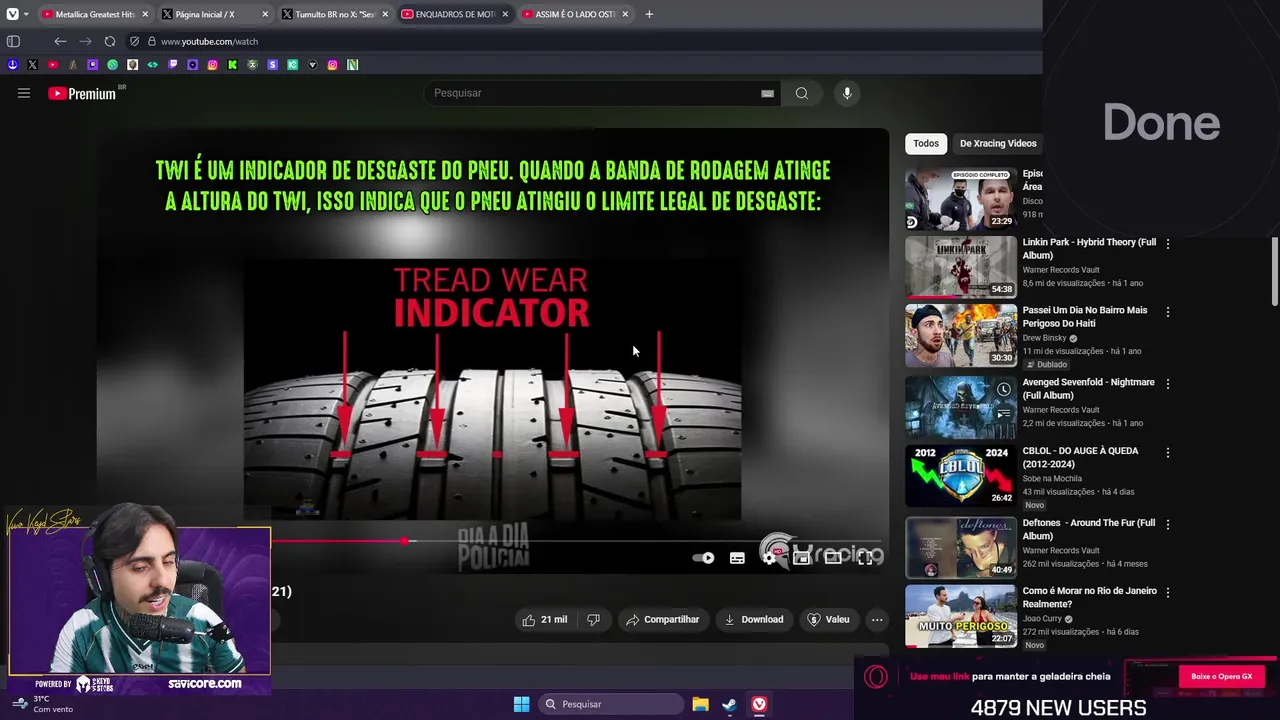Open options menu for CBLOL video
Viewport: 1280px width, 720px height.
[1167, 452]
